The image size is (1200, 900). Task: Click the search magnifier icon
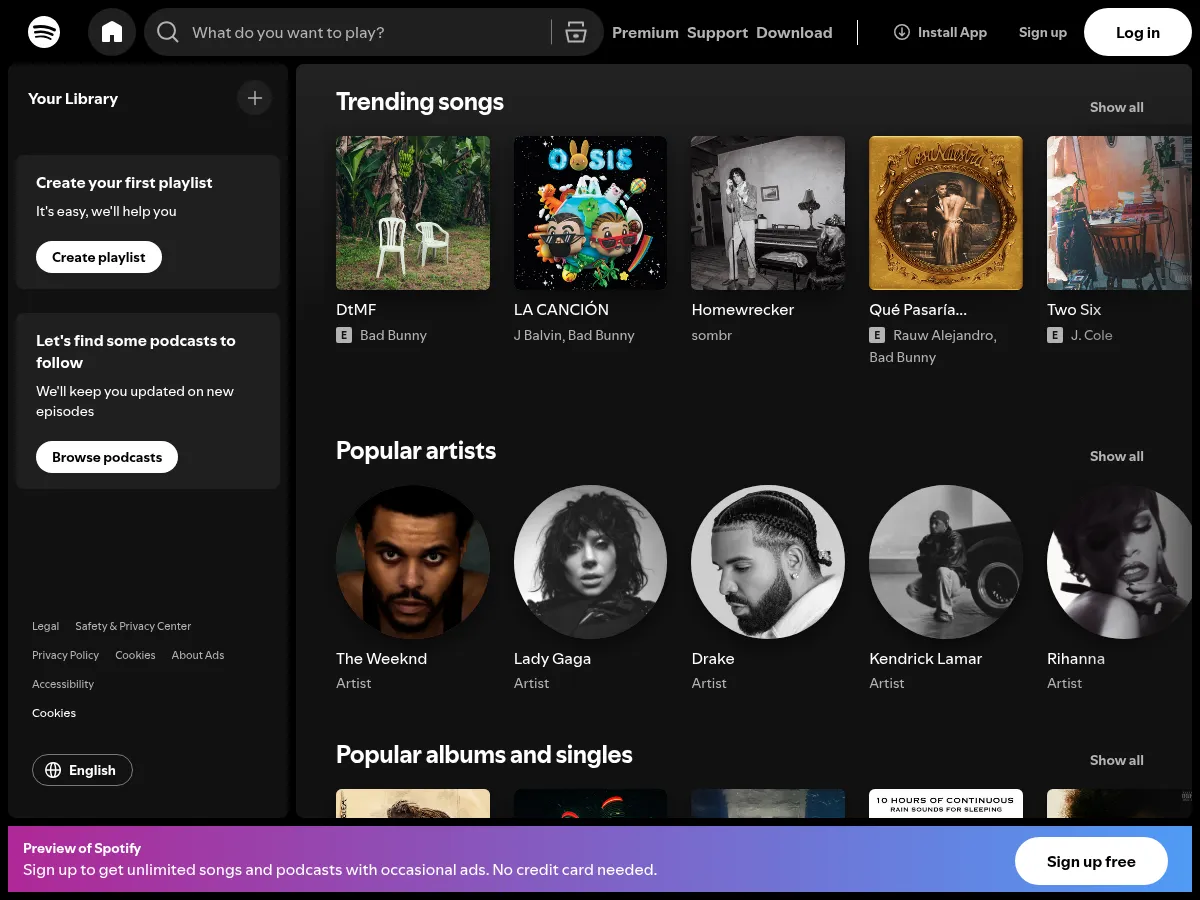(x=168, y=31)
